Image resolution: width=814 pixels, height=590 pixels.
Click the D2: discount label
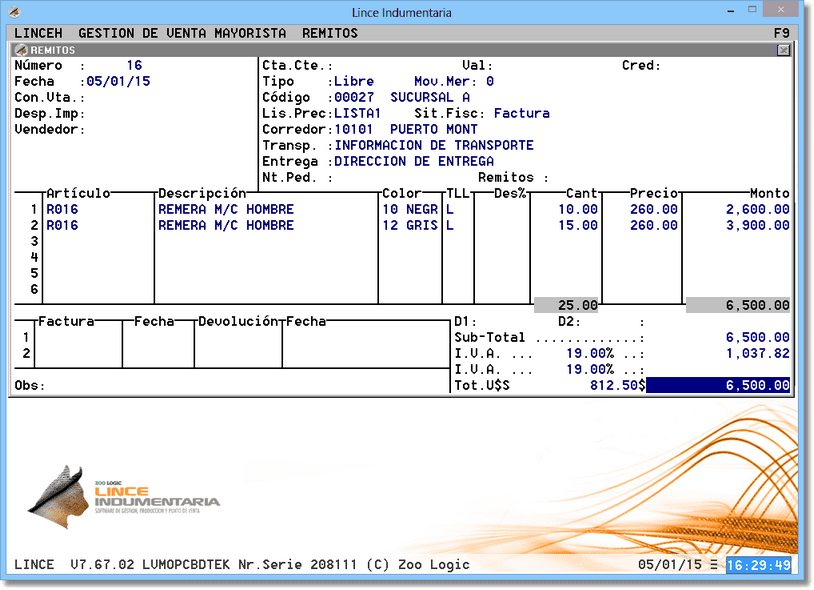[569, 322]
